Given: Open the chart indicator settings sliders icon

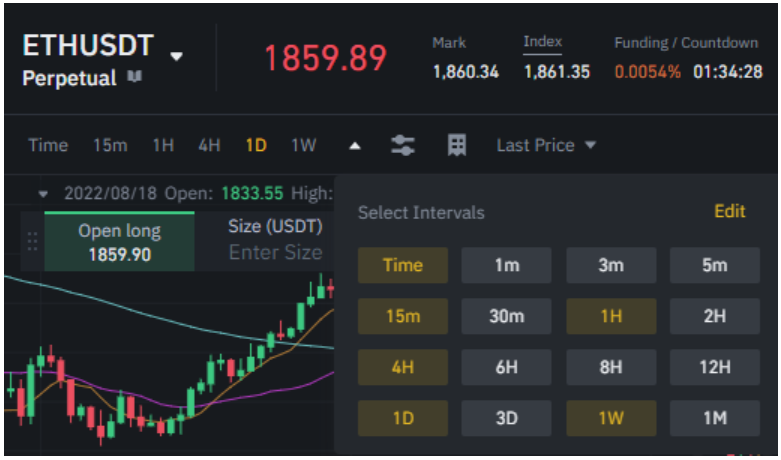Looking at the screenshot, I should 403,145.
